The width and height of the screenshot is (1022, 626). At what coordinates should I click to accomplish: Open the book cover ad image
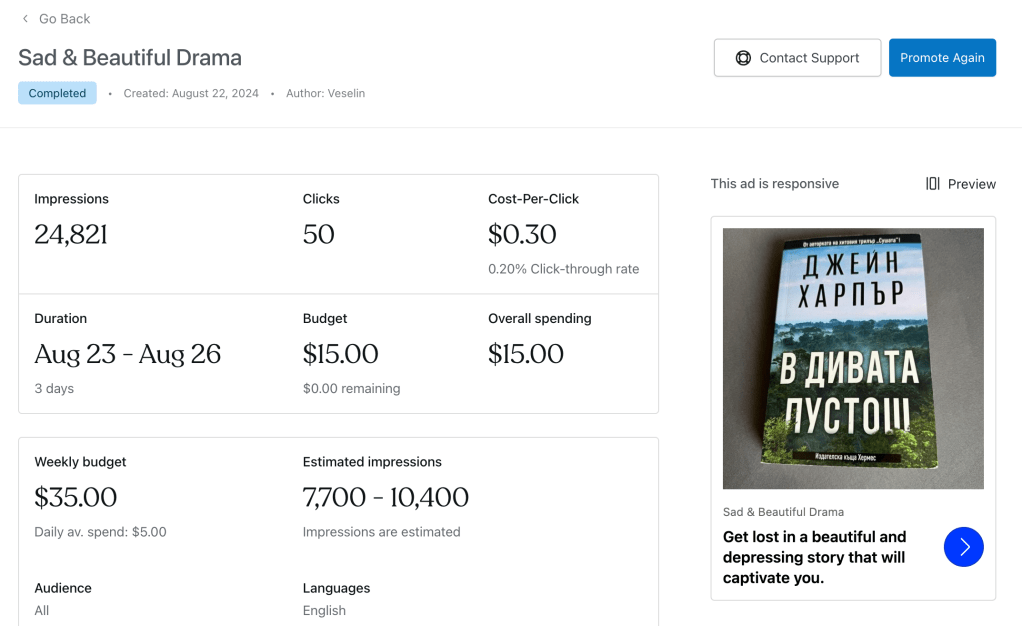click(x=853, y=358)
